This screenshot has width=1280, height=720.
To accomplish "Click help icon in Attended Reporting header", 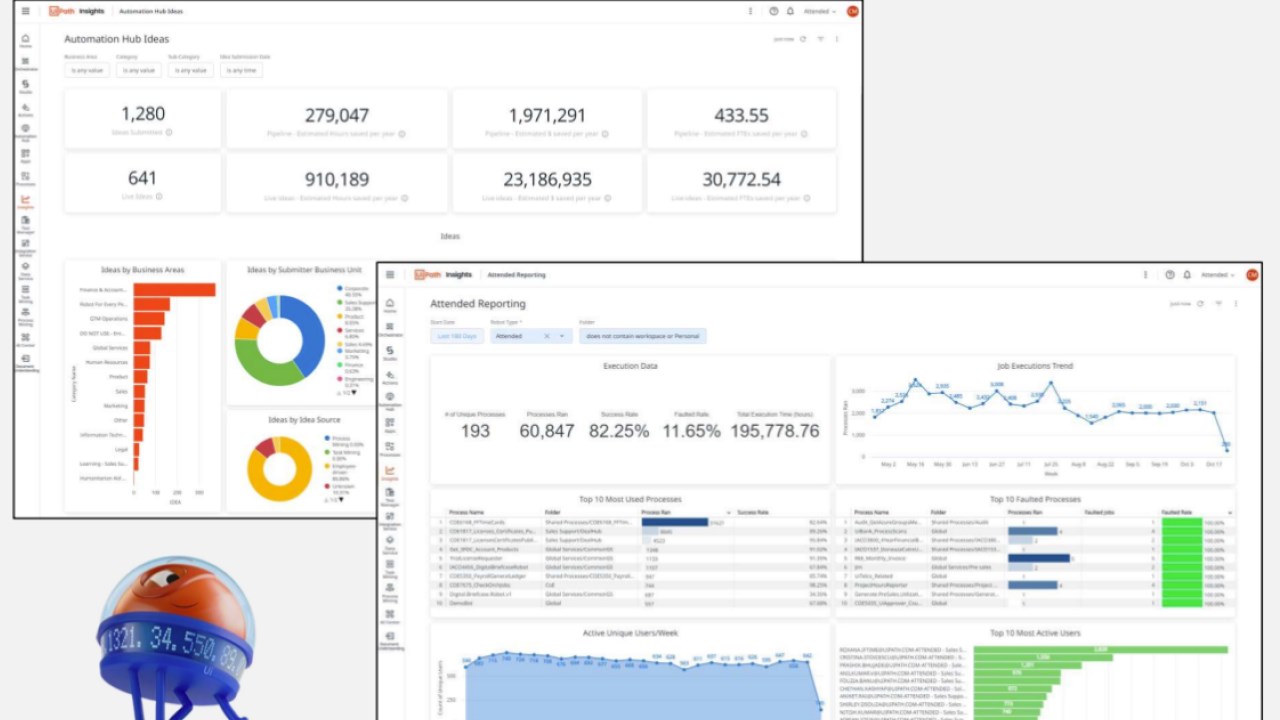I will click(x=1170, y=274).
